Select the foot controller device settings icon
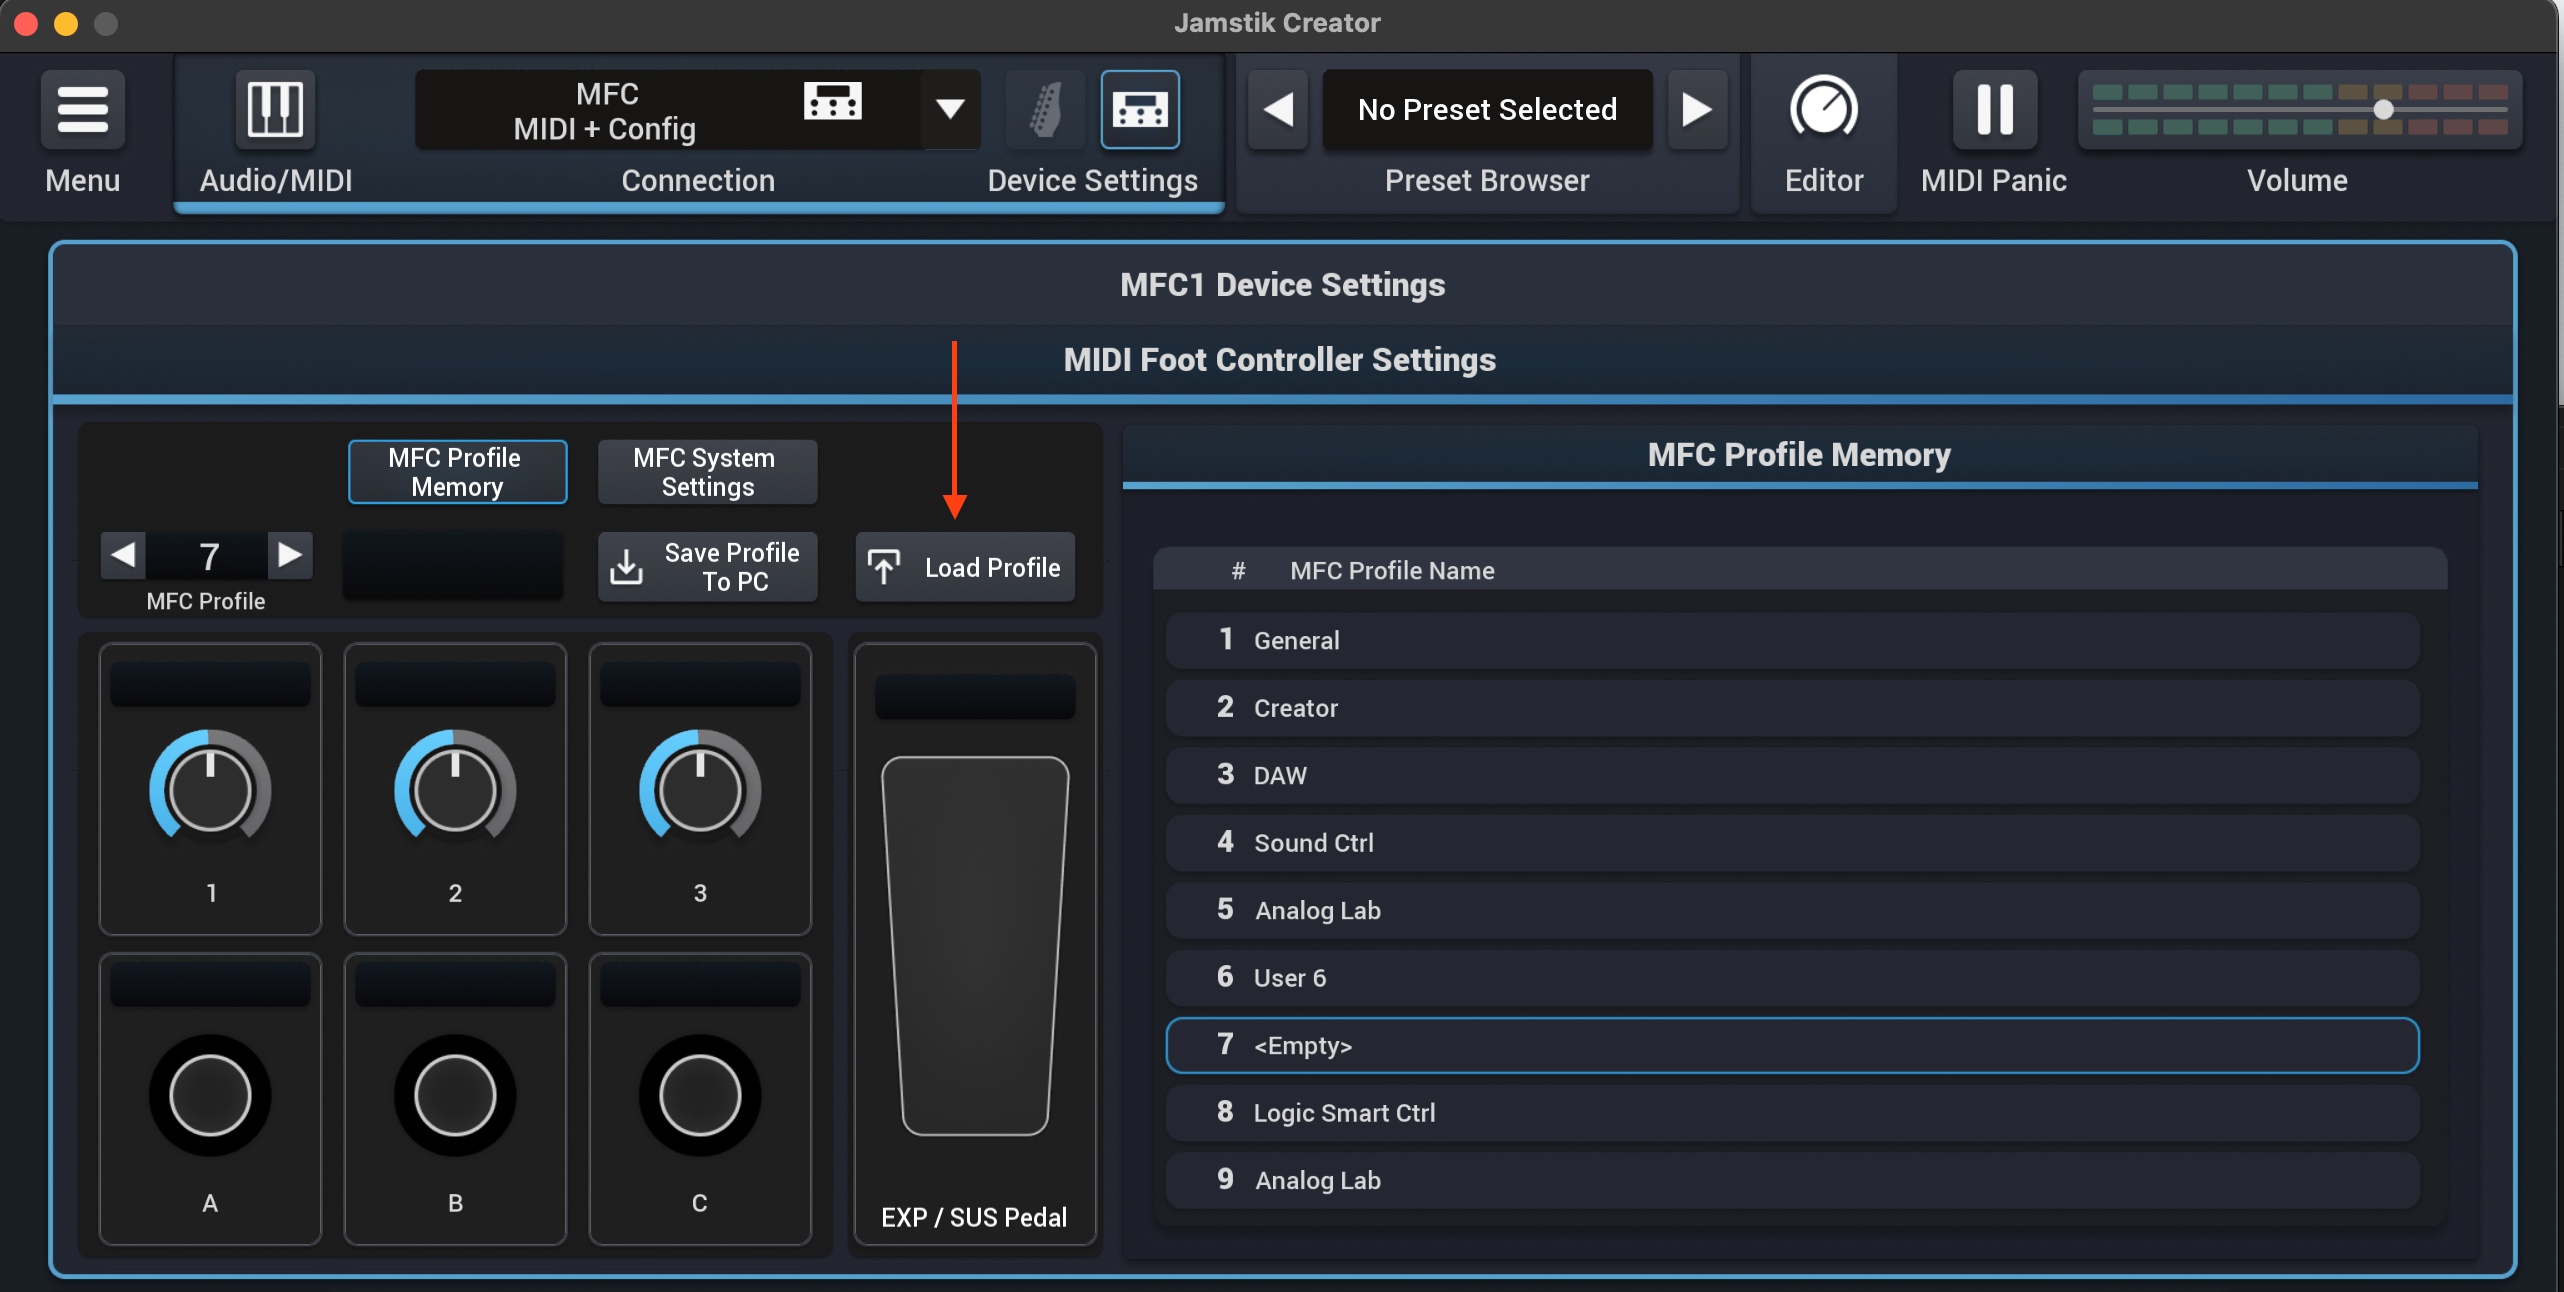2564x1292 pixels. coord(1140,110)
